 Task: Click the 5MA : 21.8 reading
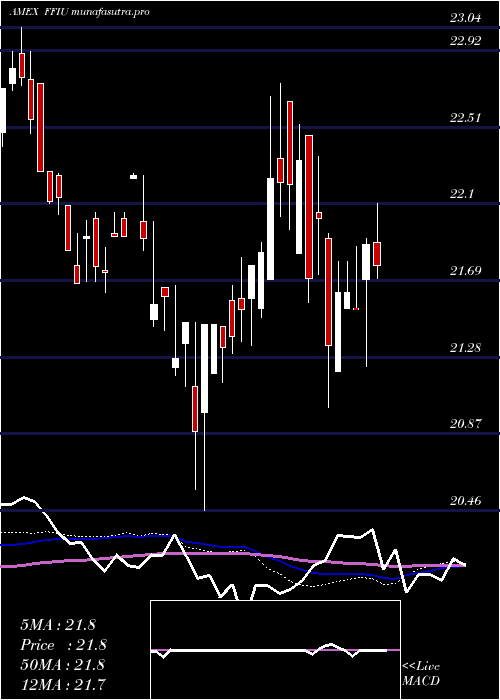pyautogui.click(x=58, y=625)
